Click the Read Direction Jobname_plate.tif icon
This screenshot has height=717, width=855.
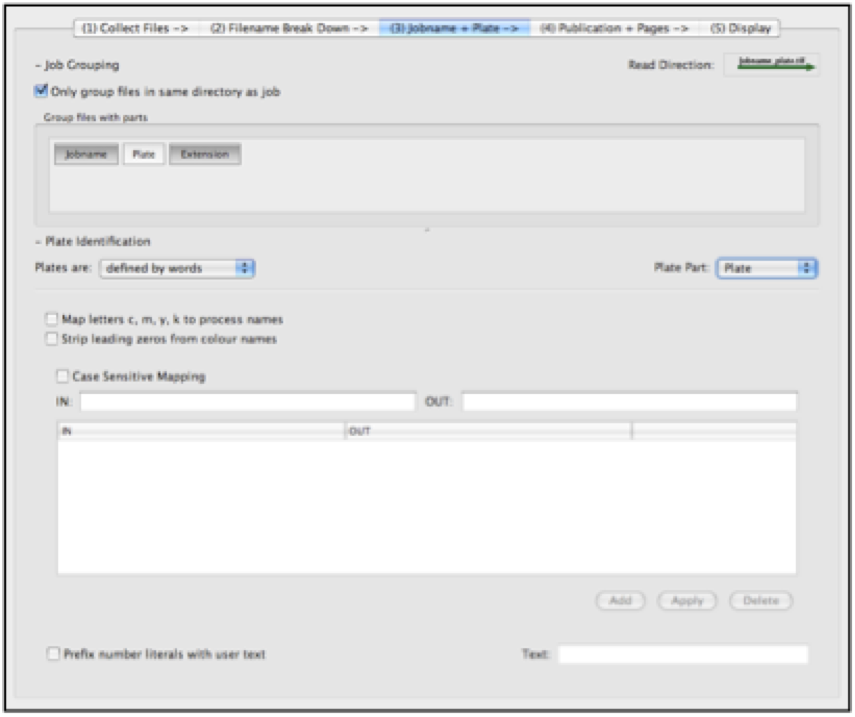point(770,62)
